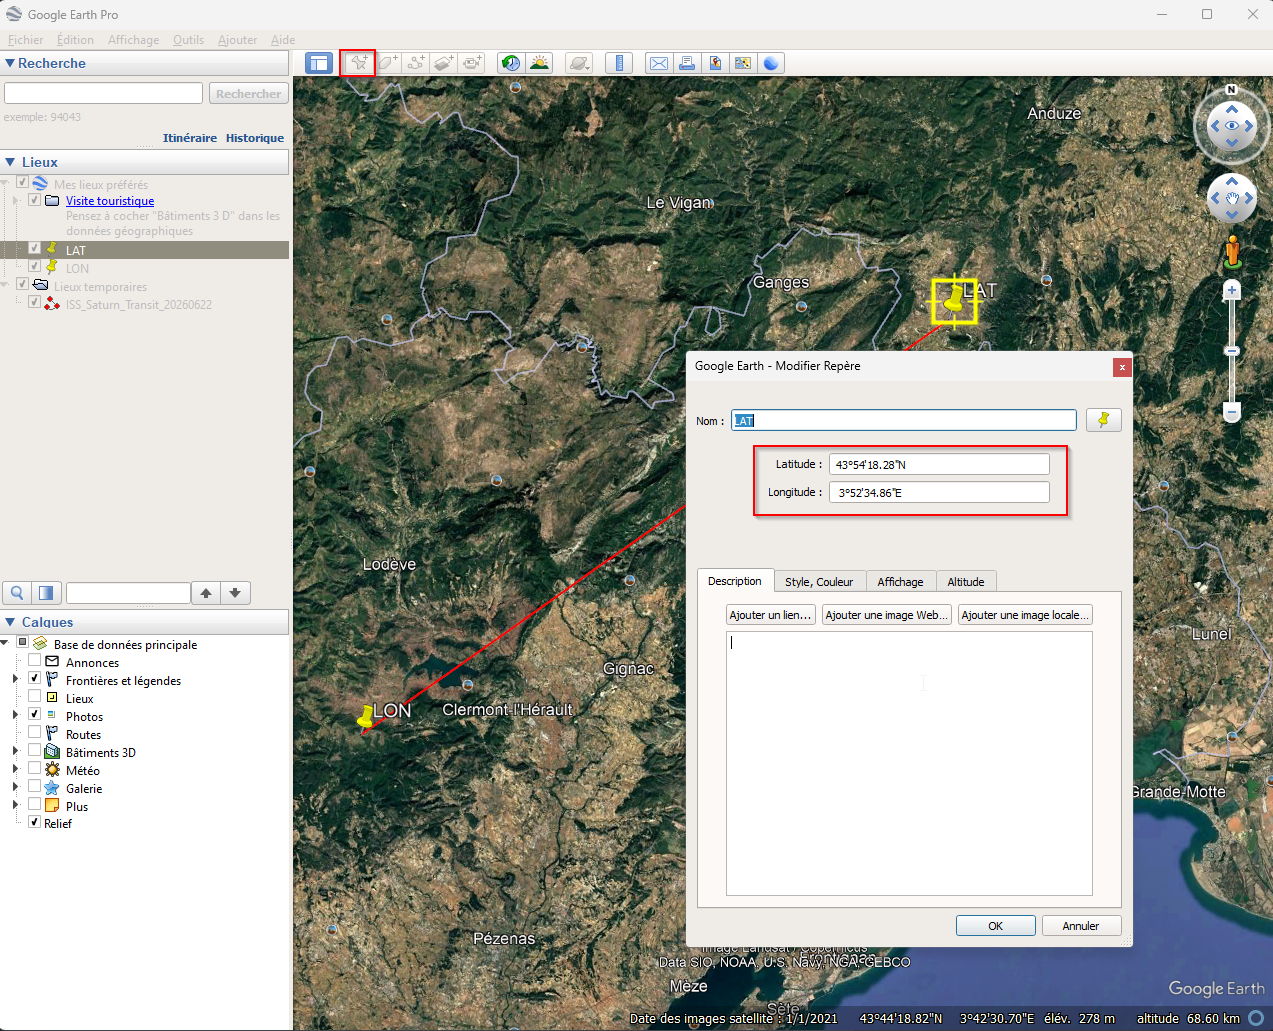This screenshot has width=1273, height=1031.
Task: Click OK in Modifier Repère dialog
Action: (x=995, y=926)
